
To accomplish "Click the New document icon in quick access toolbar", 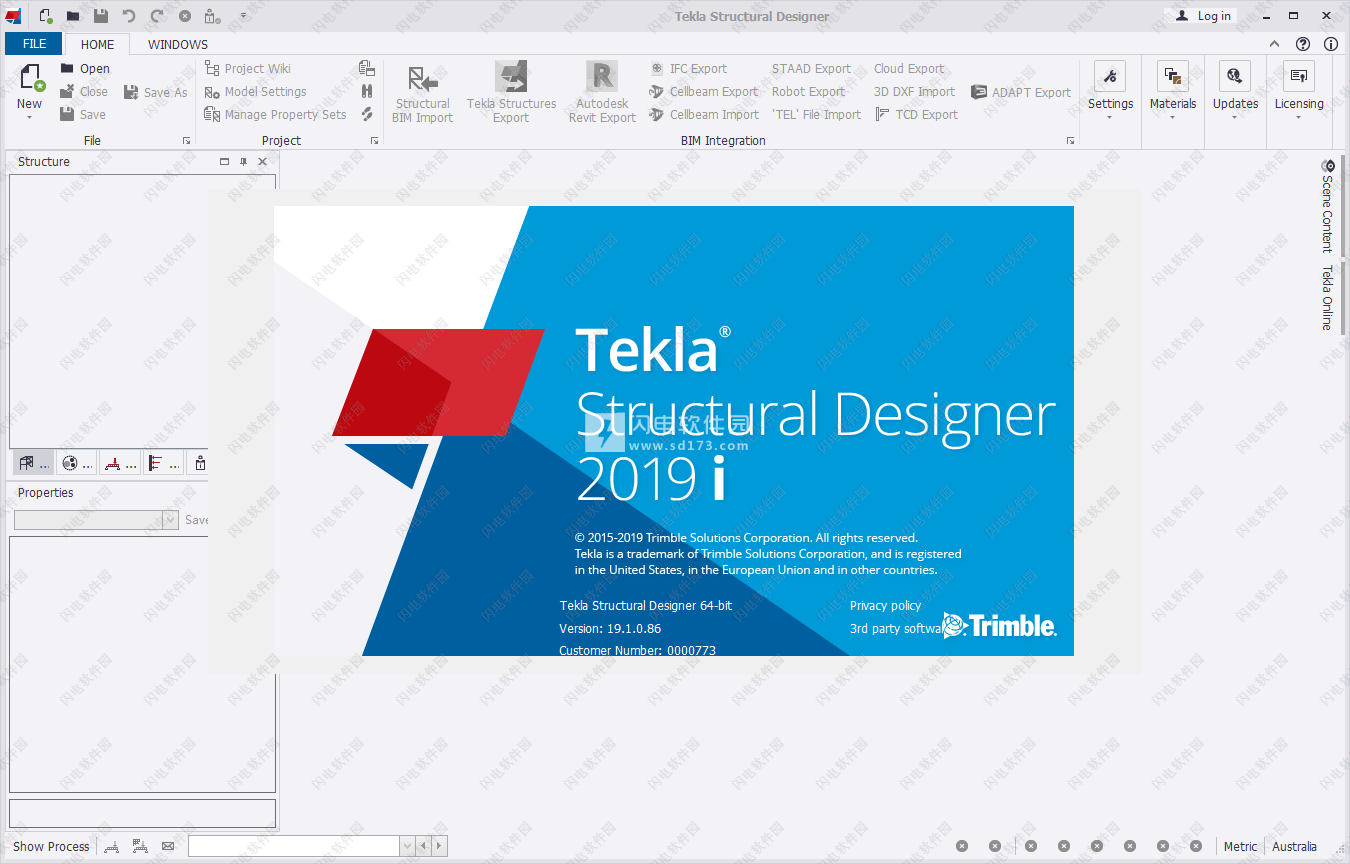I will click(46, 16).
